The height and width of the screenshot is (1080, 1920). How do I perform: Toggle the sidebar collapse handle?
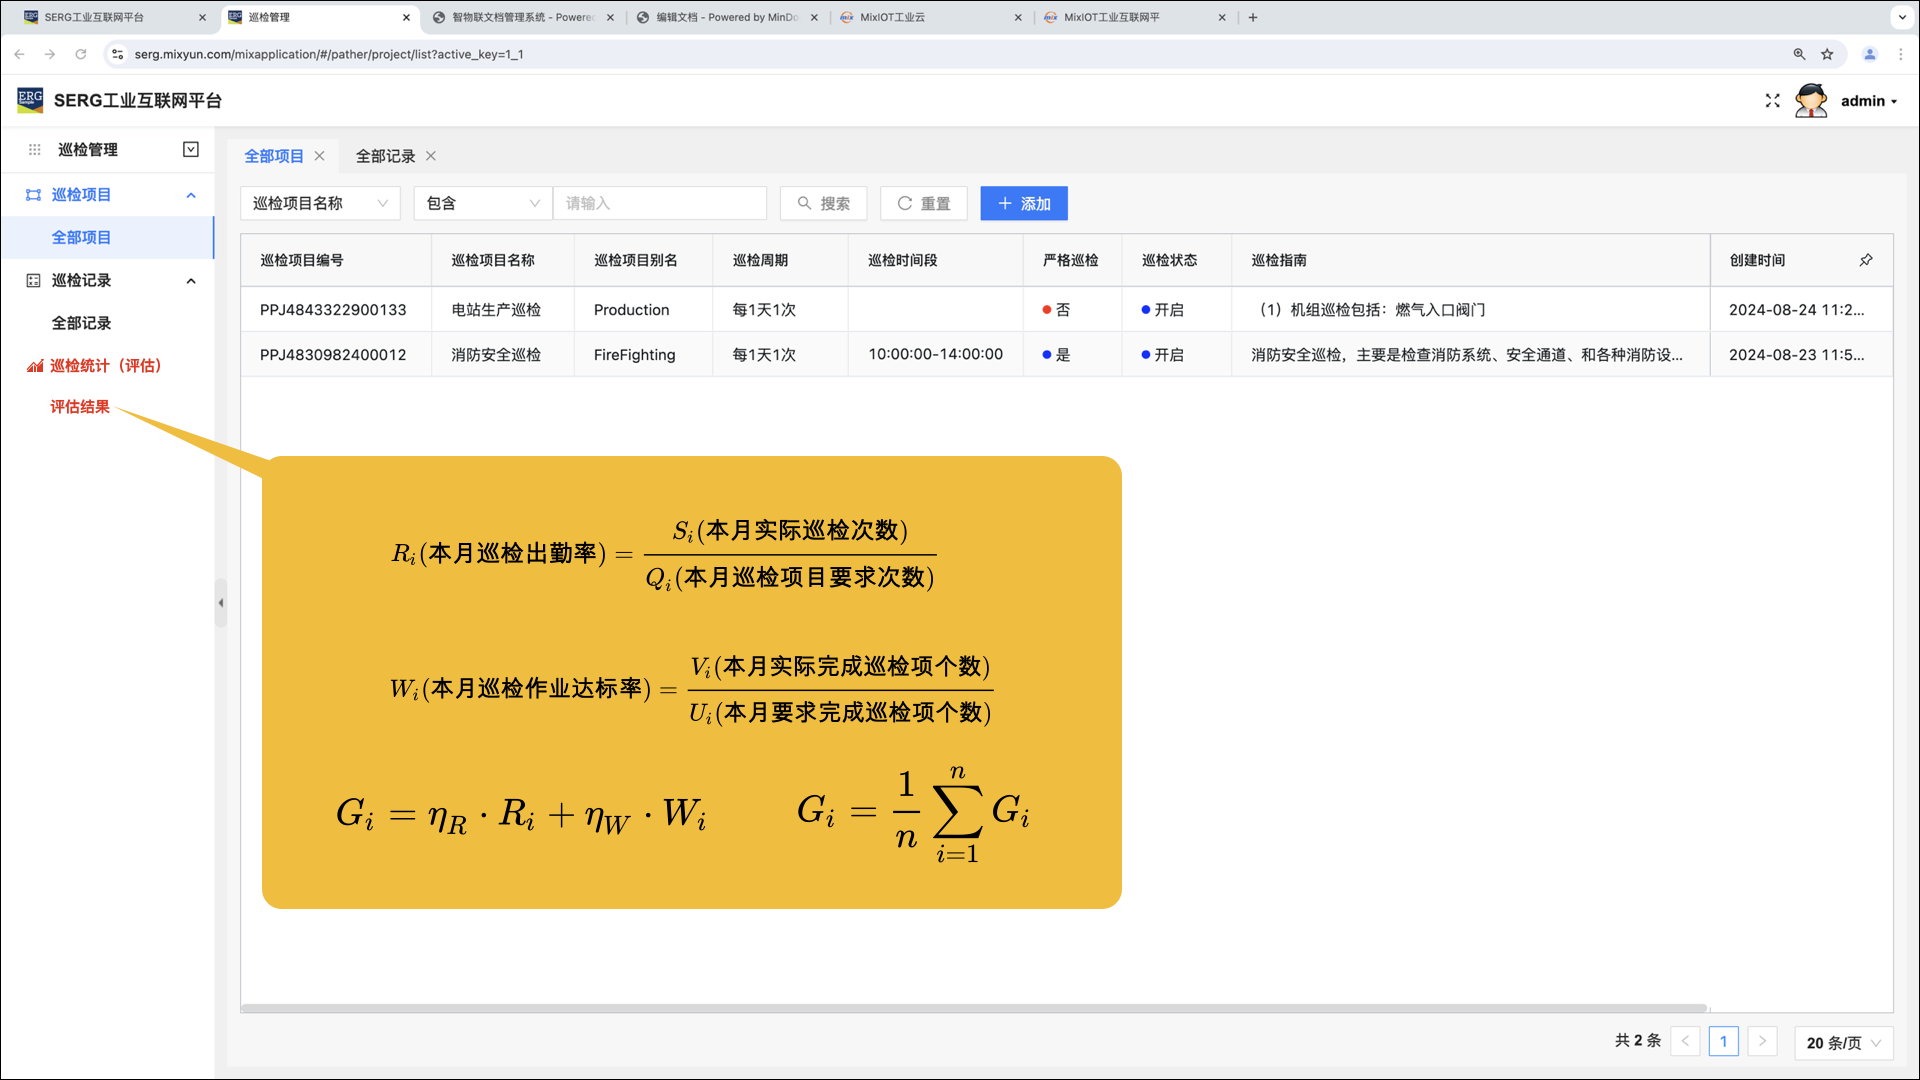(221, 603)
